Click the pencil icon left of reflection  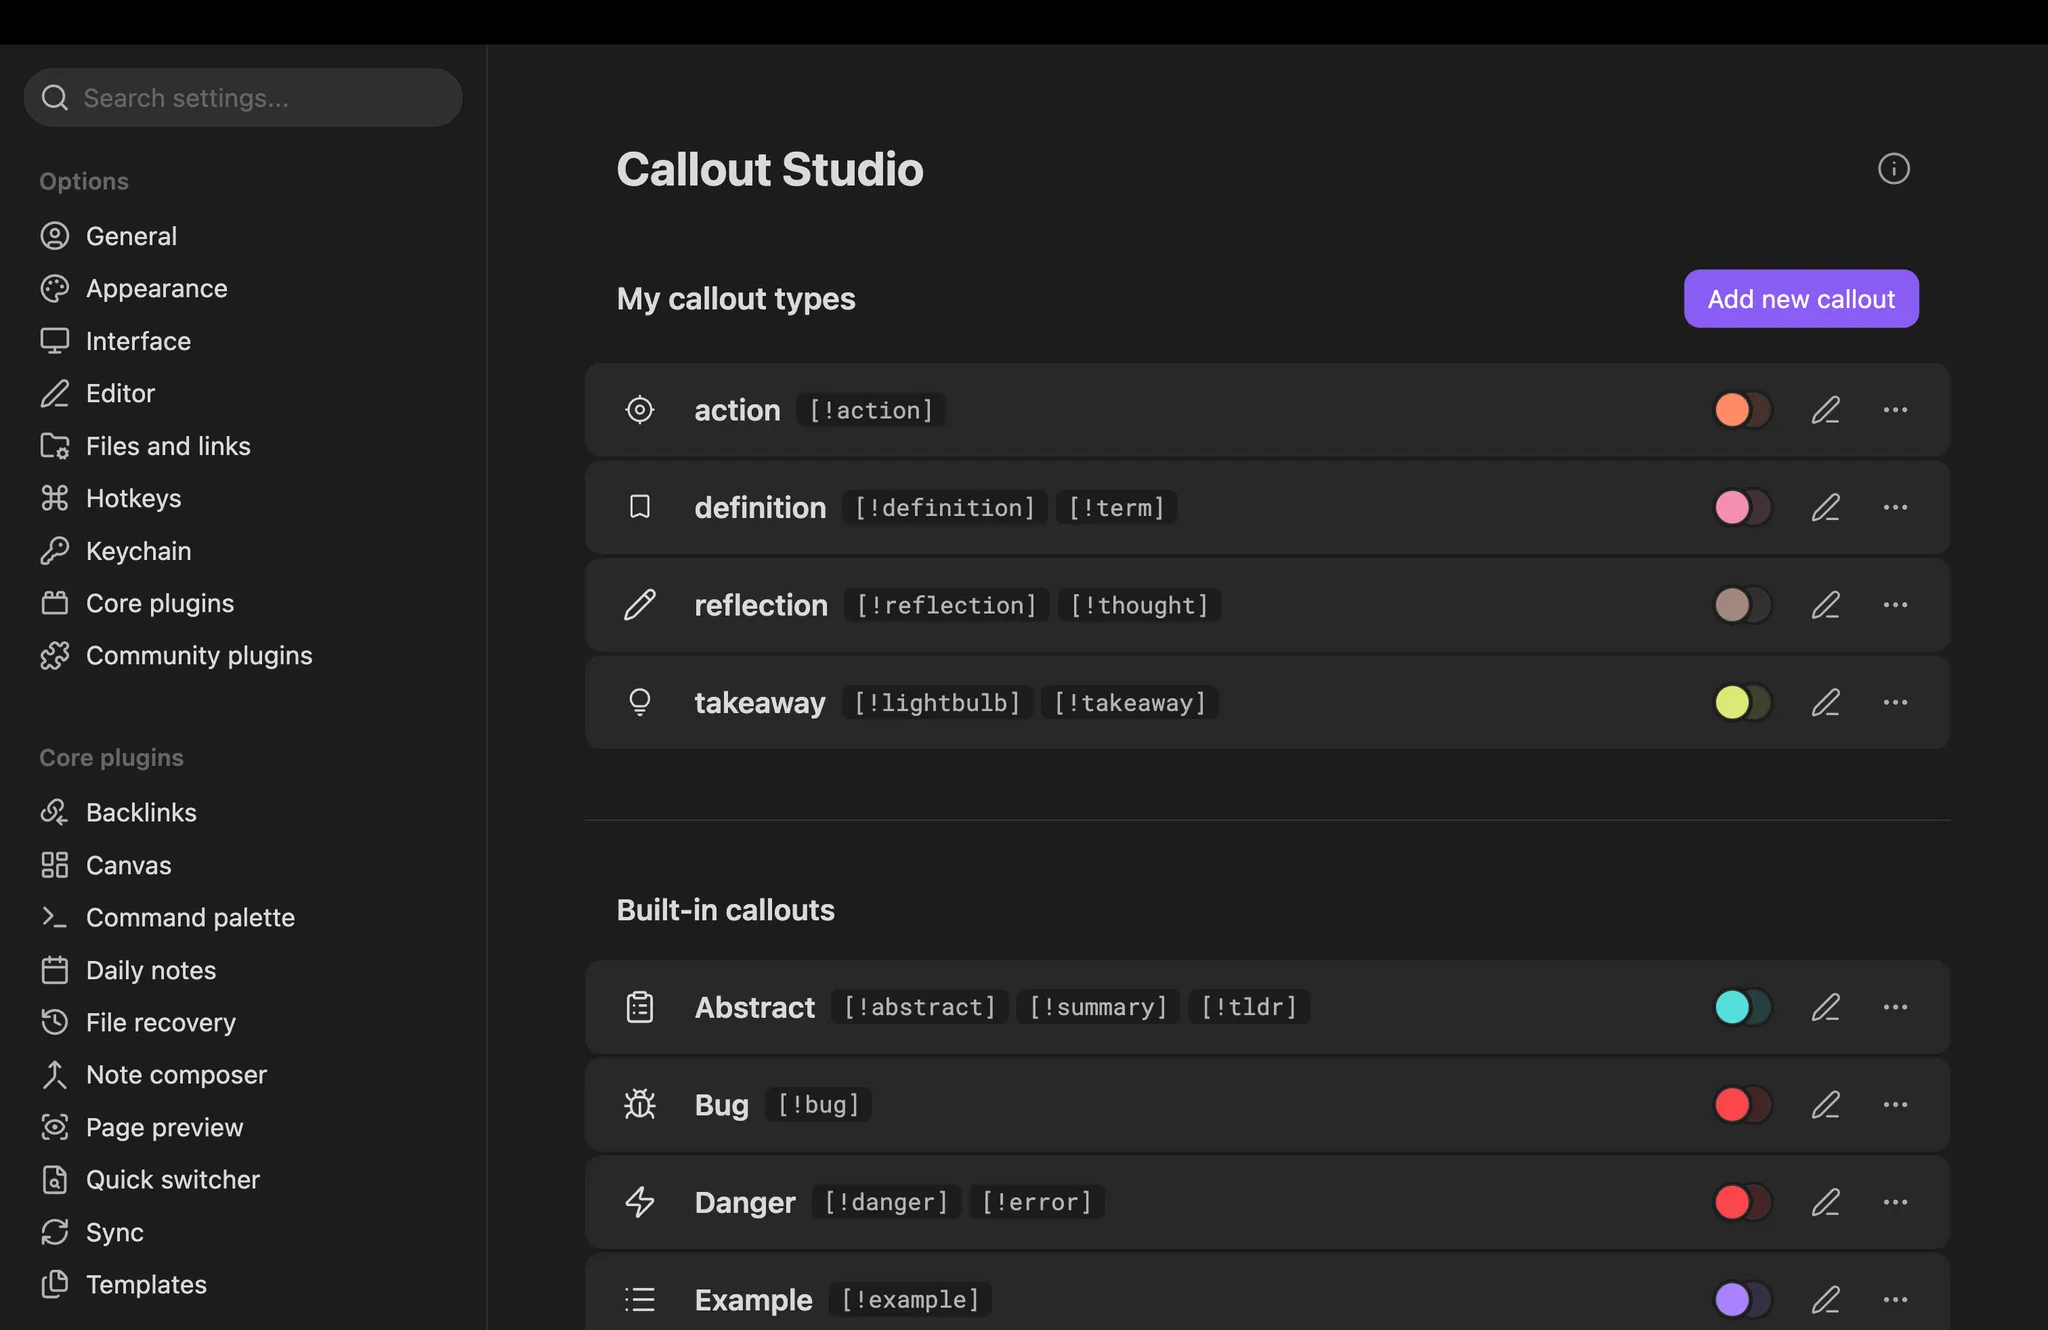[x=640, y=605]
